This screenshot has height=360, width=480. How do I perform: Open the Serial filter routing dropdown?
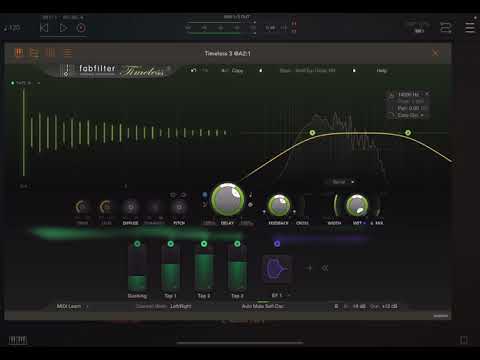342,182
